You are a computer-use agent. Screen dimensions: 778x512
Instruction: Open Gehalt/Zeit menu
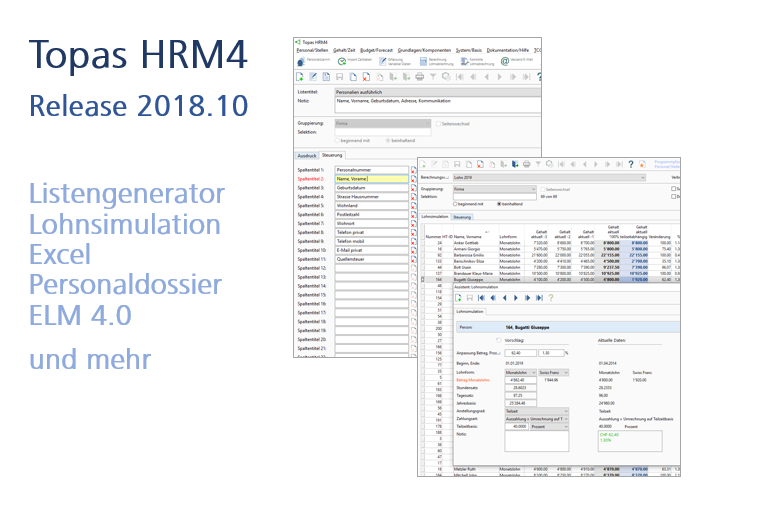pos(344,50)
